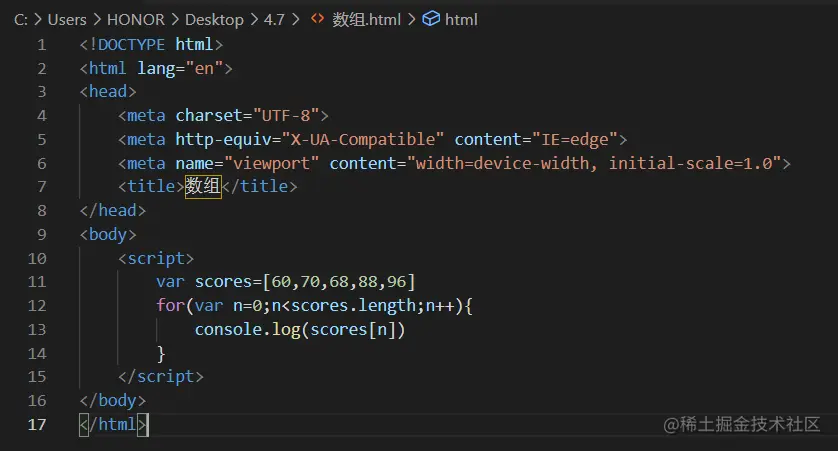This screenshot has width=838, height=451.
Task: Click the closing '</head>' tag
Action: [113, 211]
